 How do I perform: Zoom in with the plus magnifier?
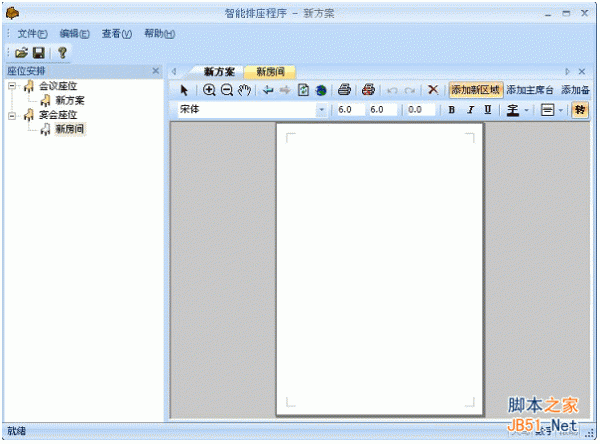point(209,90)
